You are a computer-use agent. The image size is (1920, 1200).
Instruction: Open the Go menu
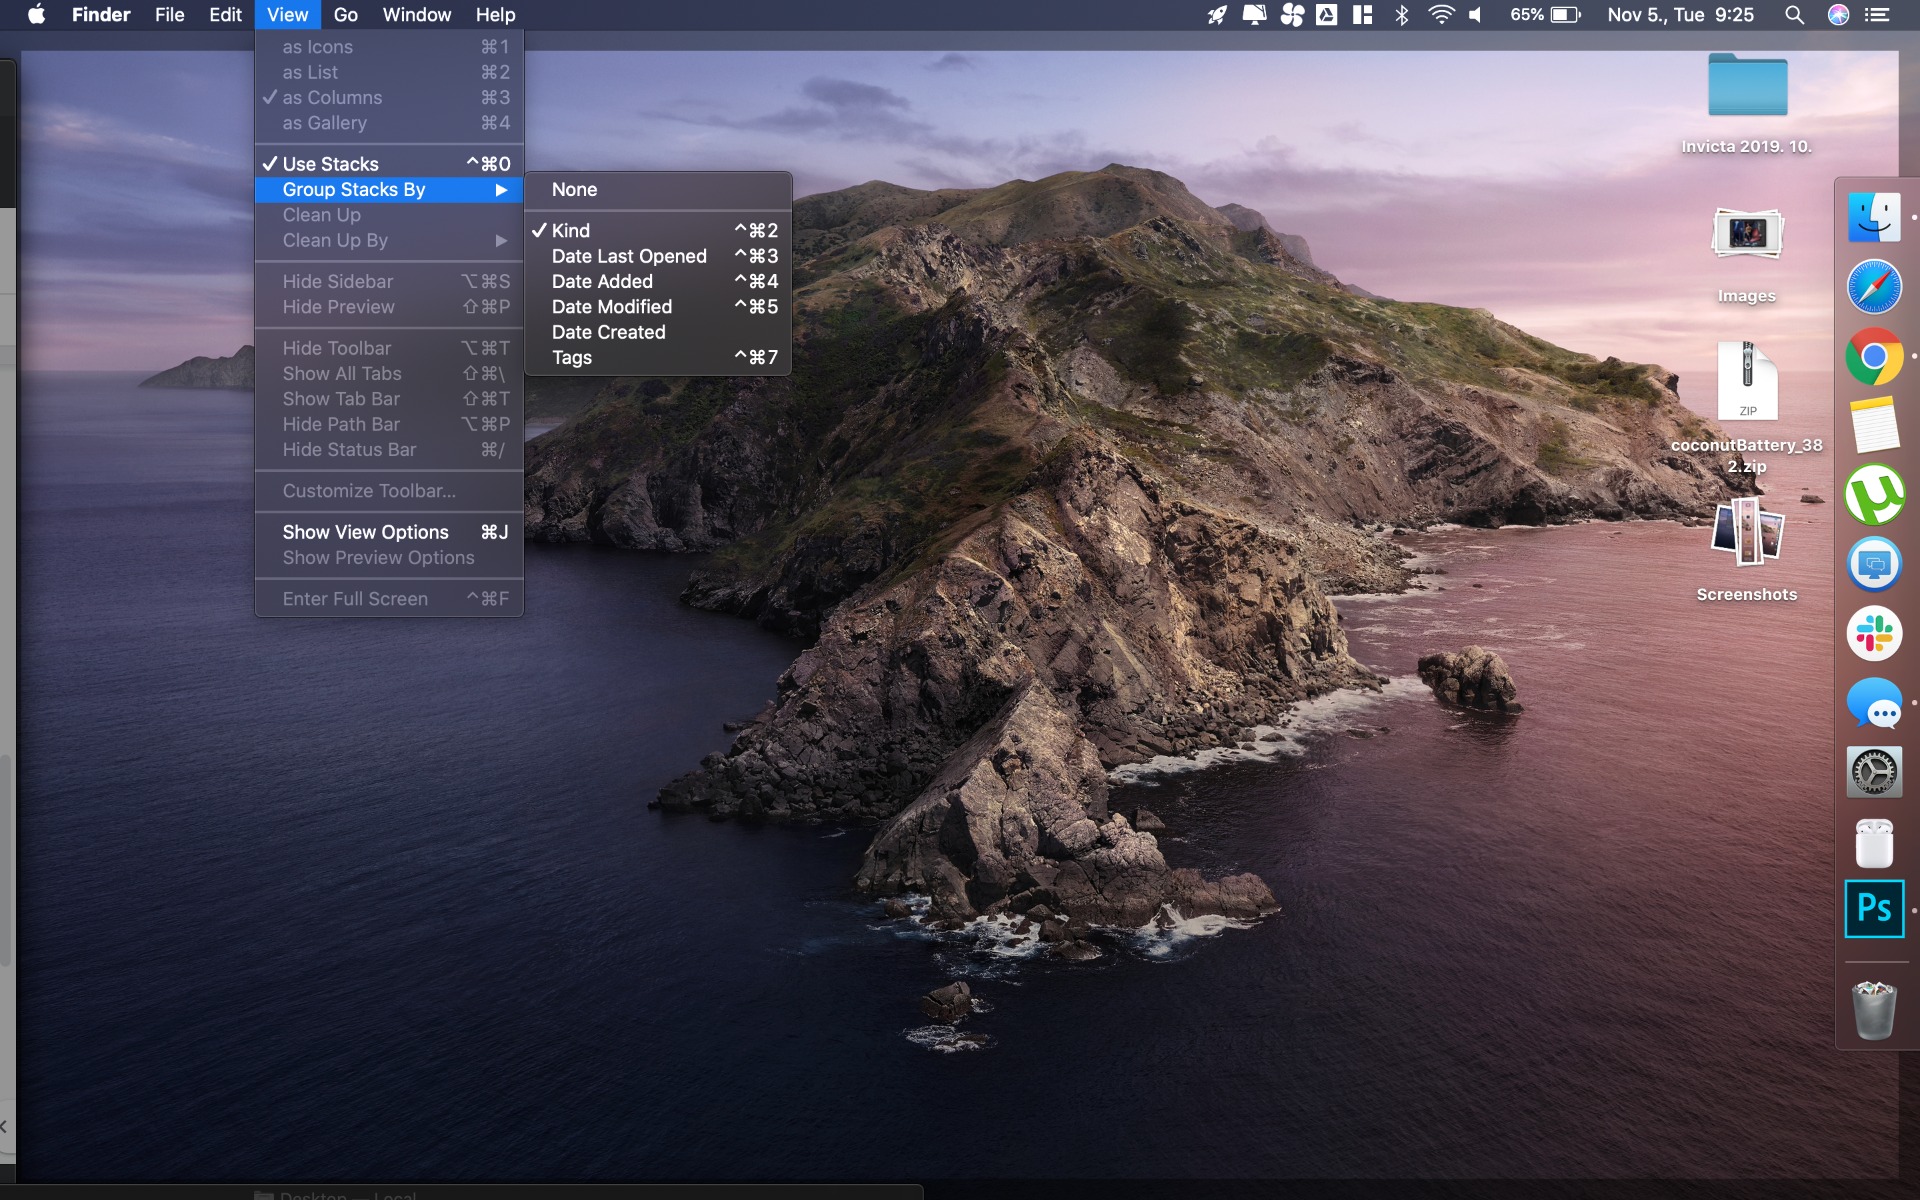[346, 15]
